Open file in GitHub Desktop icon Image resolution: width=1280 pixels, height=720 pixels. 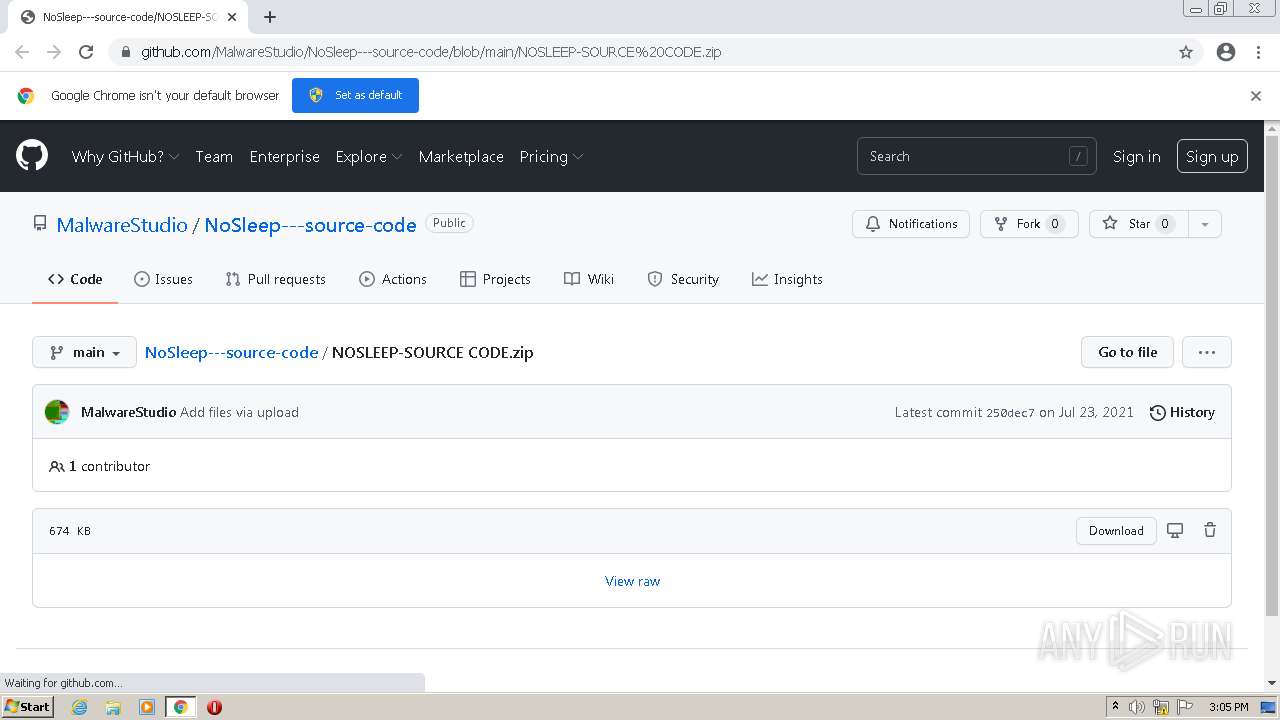click(1175, 530)
